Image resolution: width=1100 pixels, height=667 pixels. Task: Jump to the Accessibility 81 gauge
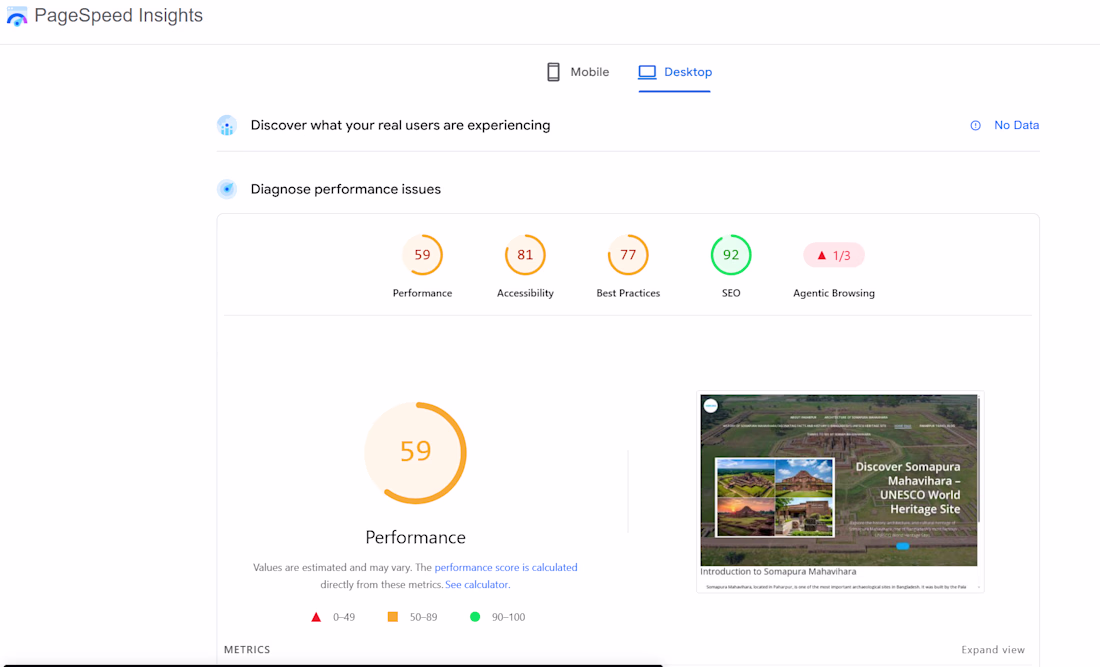[525, 255]
